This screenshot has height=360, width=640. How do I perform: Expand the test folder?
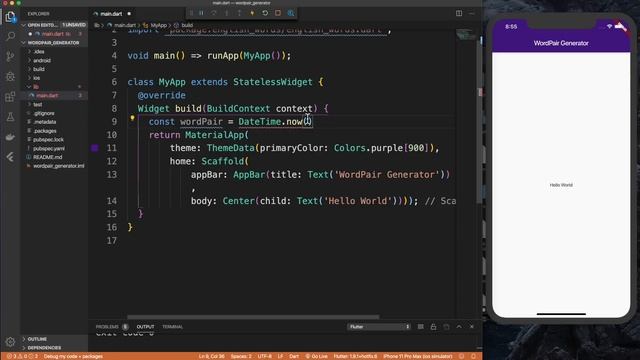click(x=38, y=104)
